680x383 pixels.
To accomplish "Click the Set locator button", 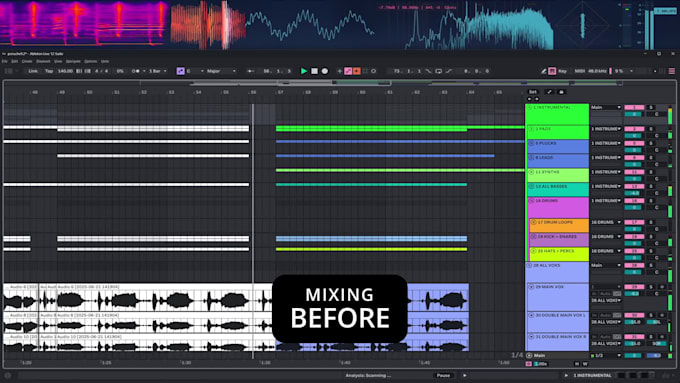I will 533,92.
